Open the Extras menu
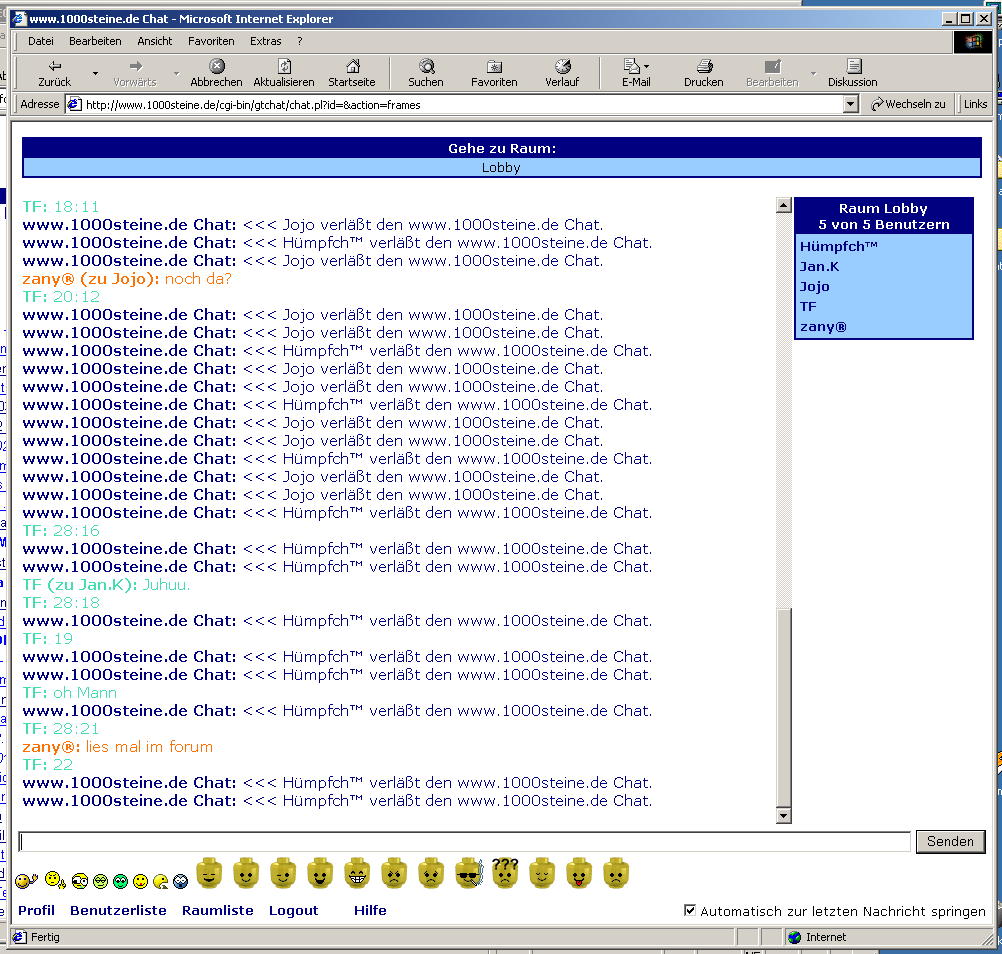This screenshot has height=954, width=1002. [x=265, y=41]
